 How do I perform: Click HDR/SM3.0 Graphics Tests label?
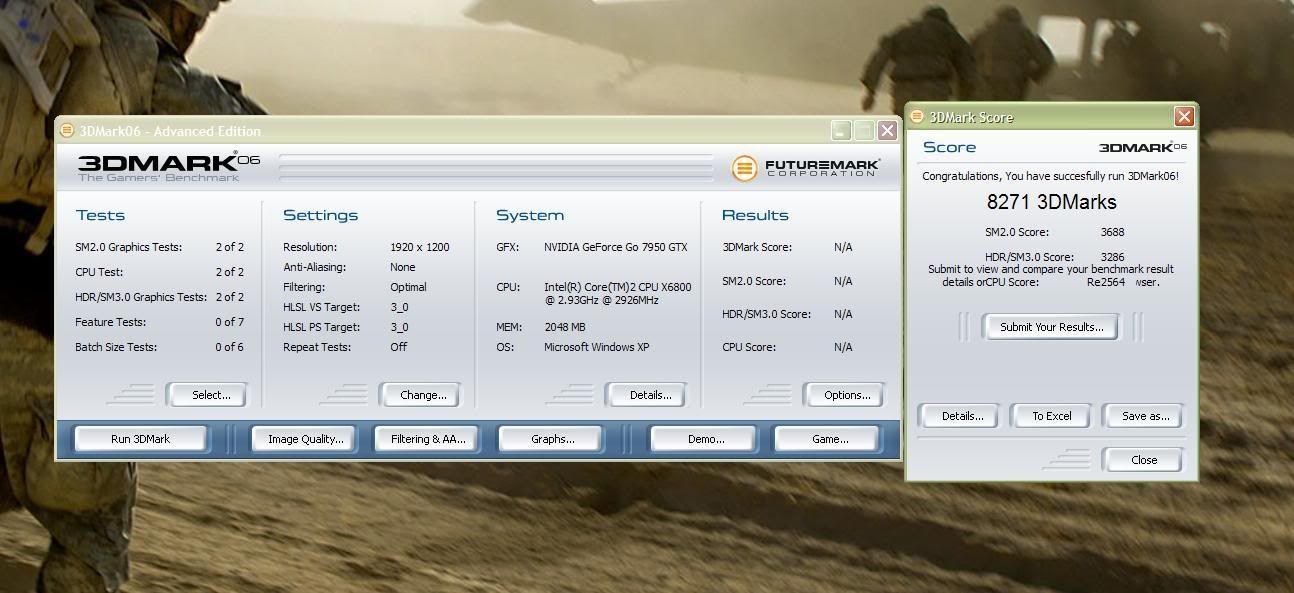[x=141, y=297]
